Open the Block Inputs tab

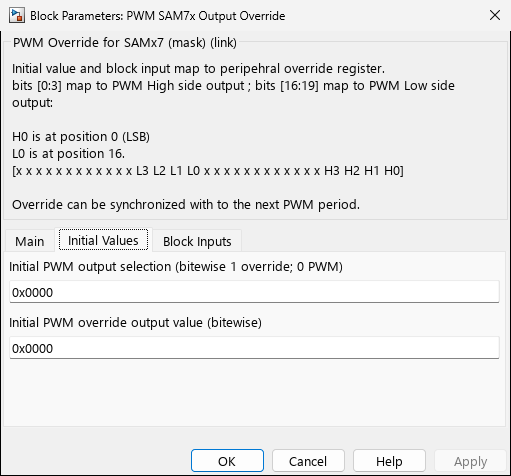[197, 241]
